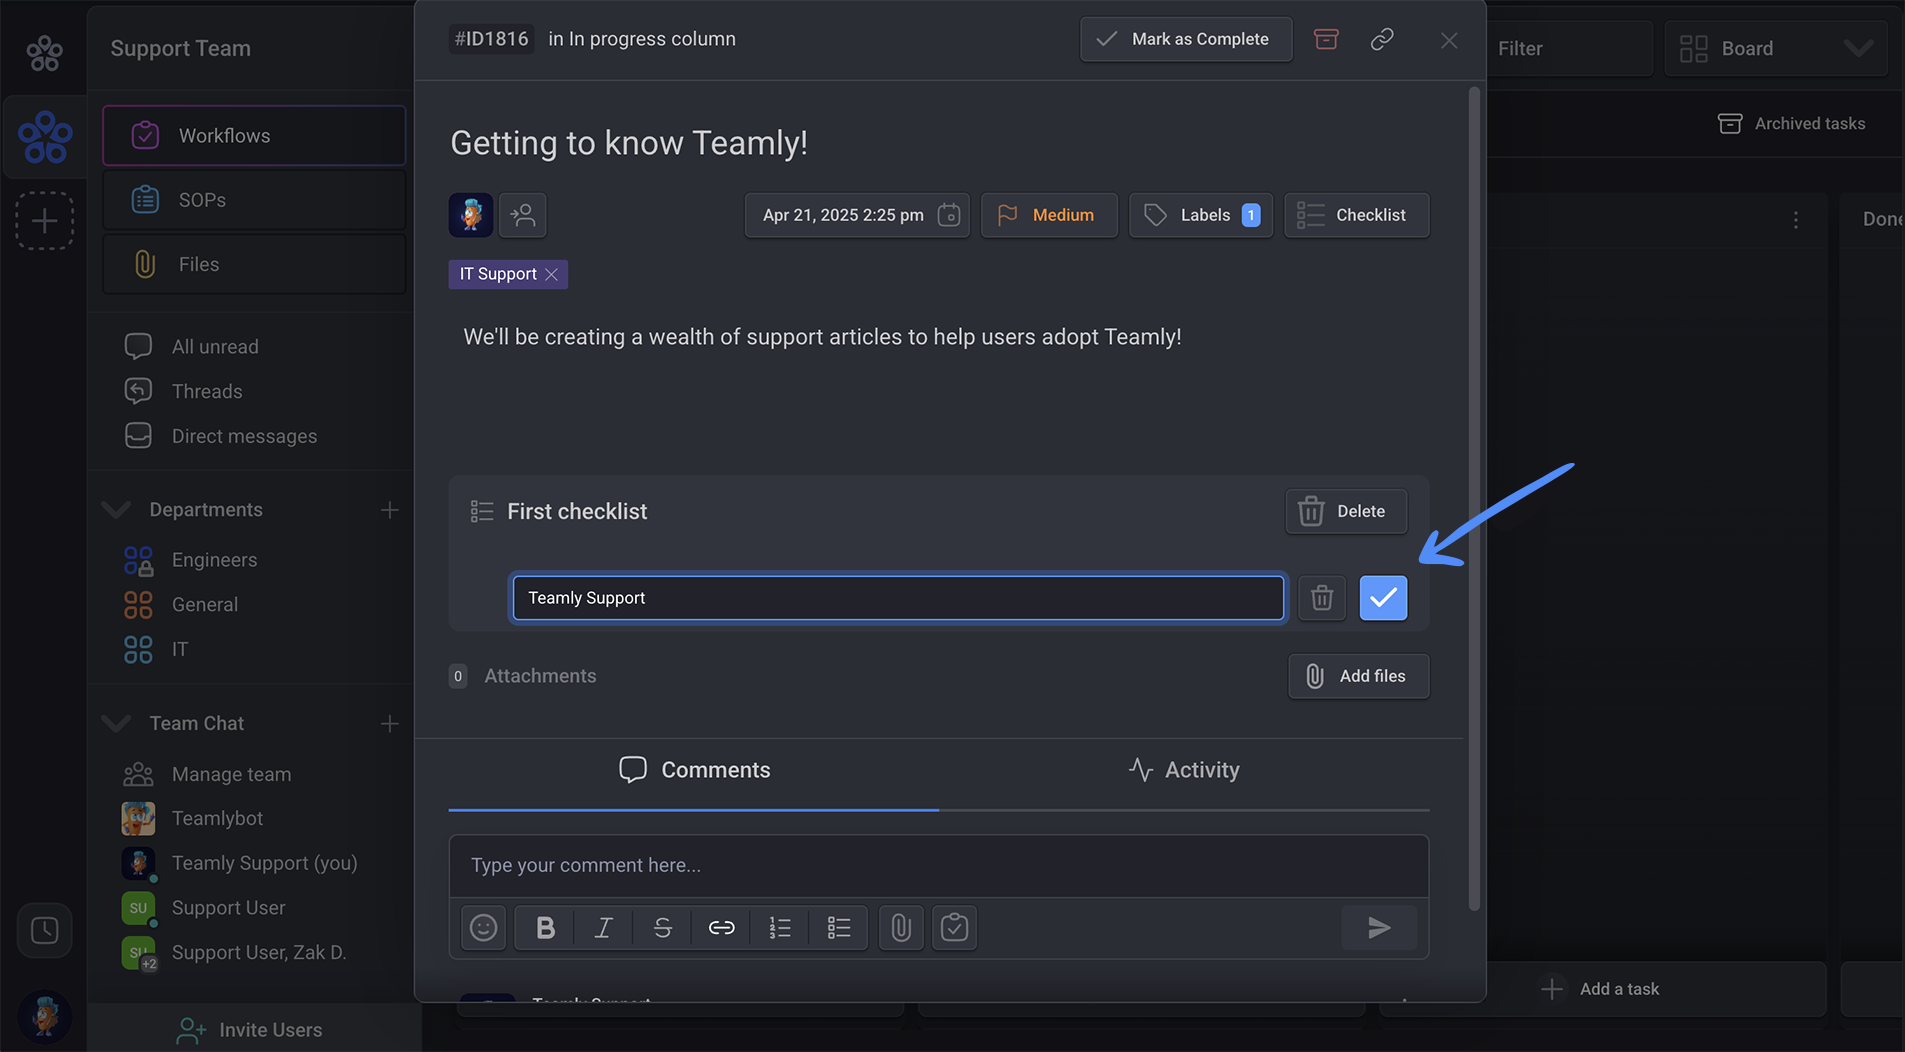This screenshot has height=1052, width=1905.
Task: Collapse the Team Chat section
Action: coord(117,723)
